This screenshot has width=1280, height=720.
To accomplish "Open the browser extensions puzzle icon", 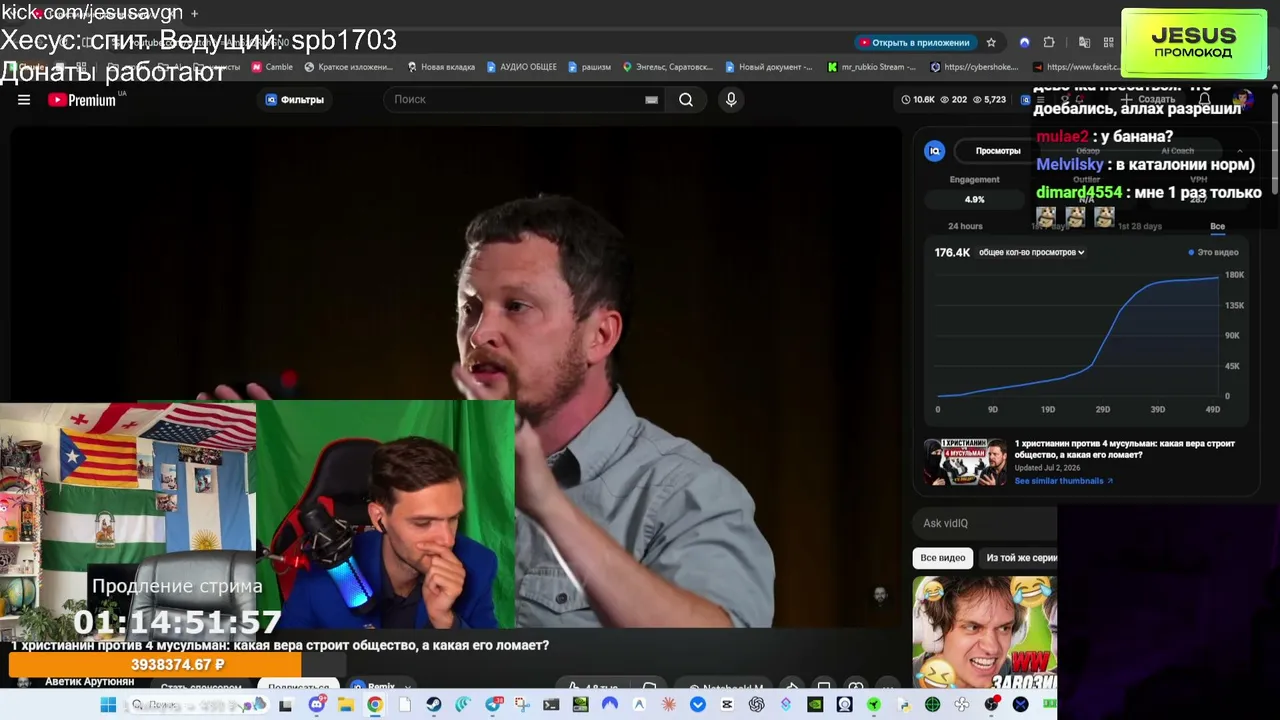I will (1049, 43).
